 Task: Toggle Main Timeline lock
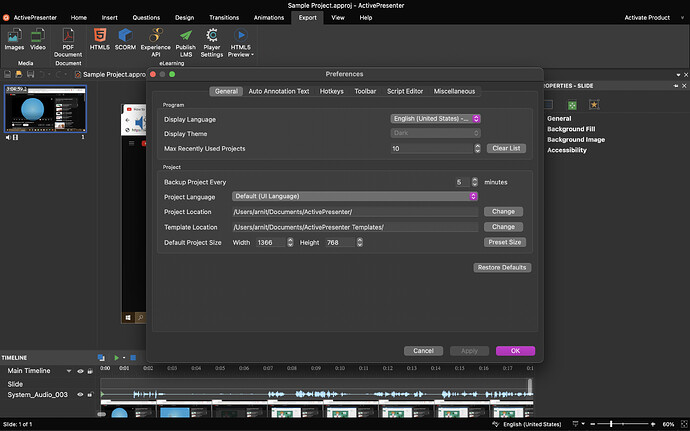tap(90, 371)
